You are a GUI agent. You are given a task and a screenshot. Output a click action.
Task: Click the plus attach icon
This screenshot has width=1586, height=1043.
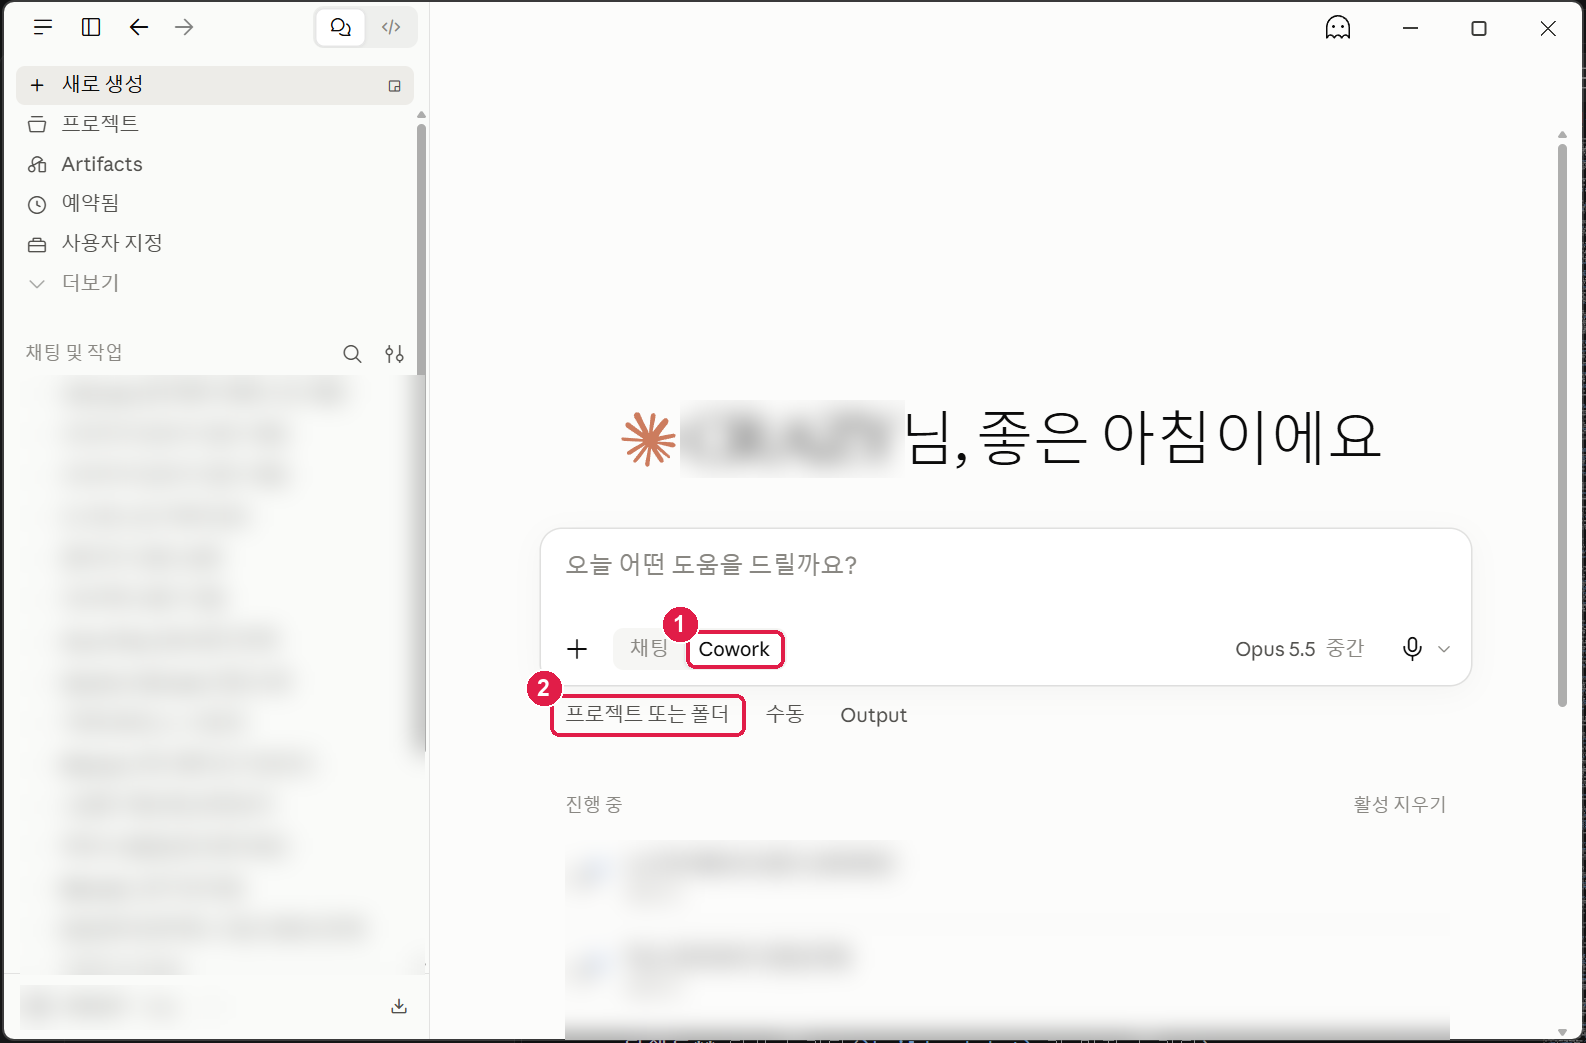coord(577,649)
